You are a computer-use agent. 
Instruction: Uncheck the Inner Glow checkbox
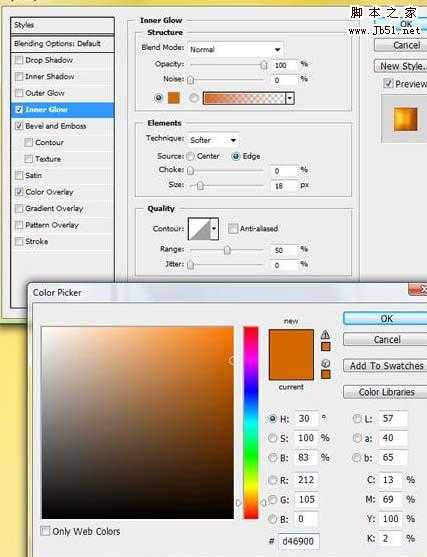[x=19, y=109]
